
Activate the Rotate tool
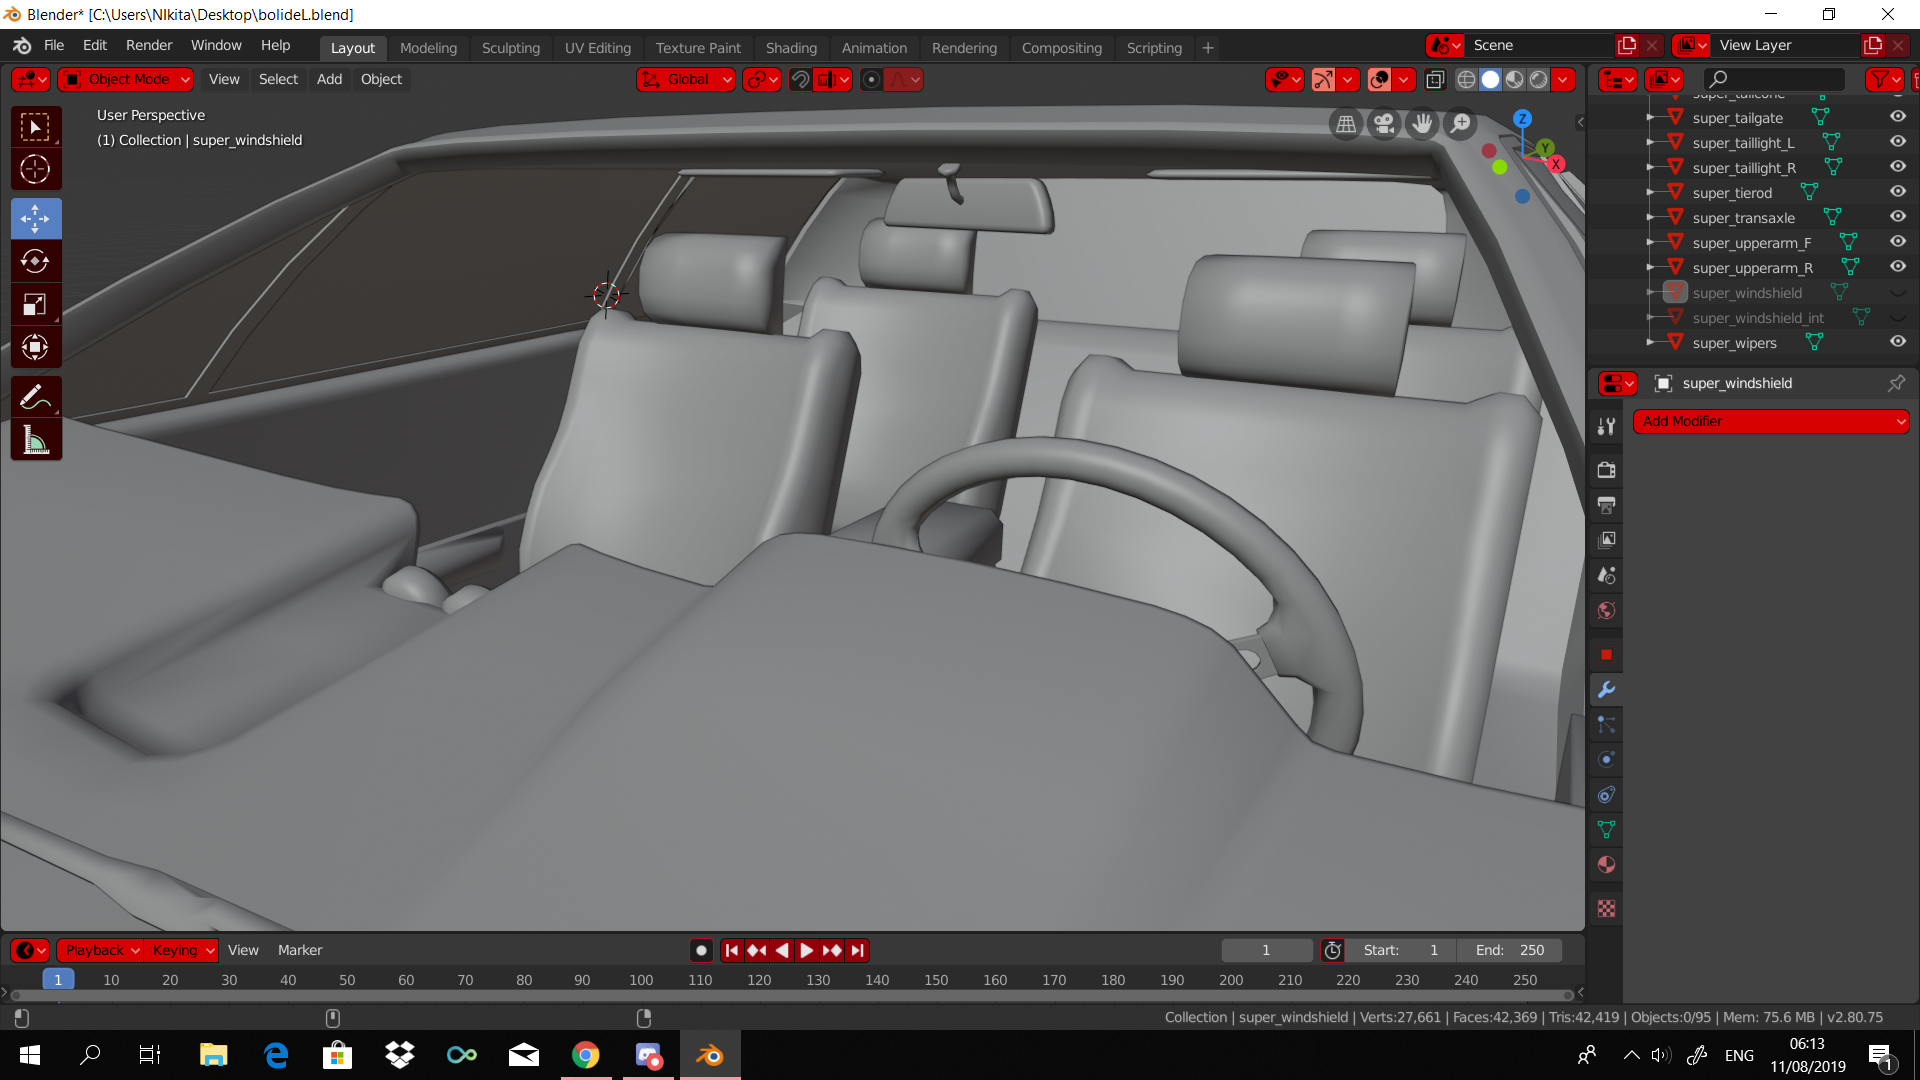[x=35, y=261]
